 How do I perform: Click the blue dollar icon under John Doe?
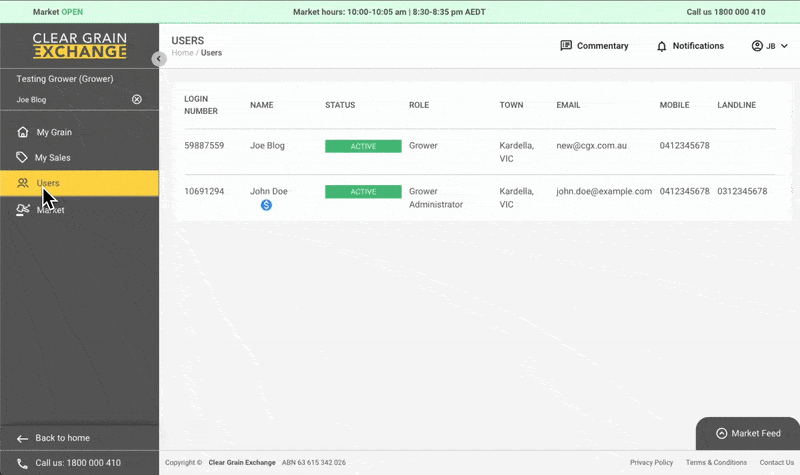coord(266,205)
